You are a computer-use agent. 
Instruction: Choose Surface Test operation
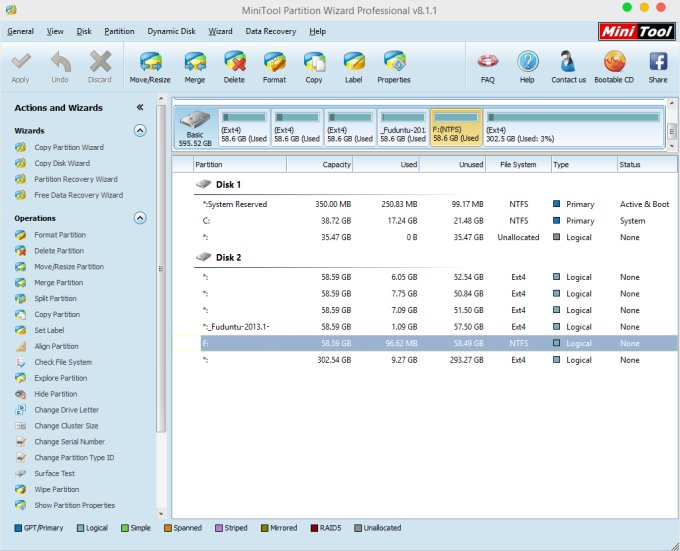click(x=54, y=473)
